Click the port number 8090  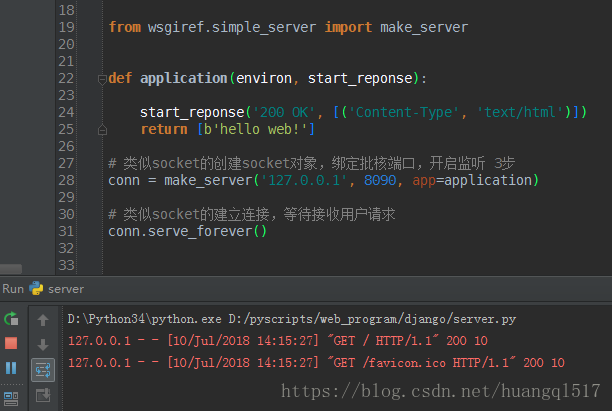tap(380, 180)
